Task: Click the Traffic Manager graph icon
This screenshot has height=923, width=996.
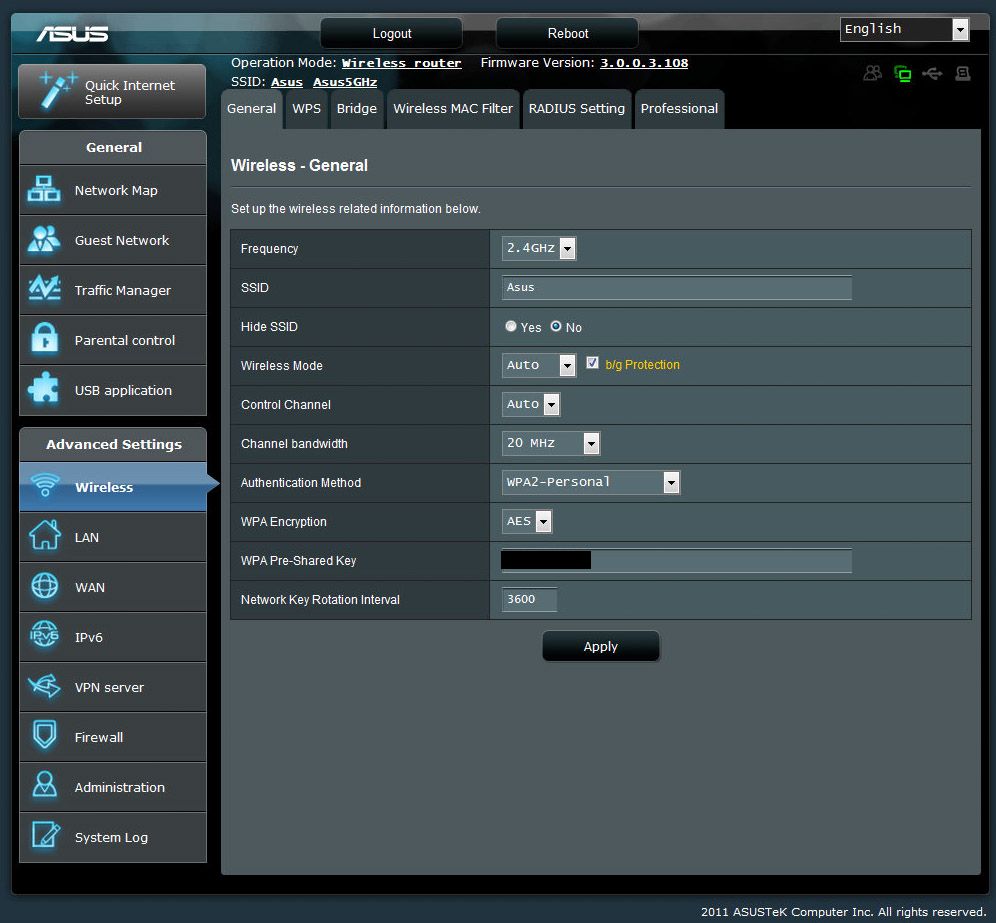Action: tap(44, 290)
